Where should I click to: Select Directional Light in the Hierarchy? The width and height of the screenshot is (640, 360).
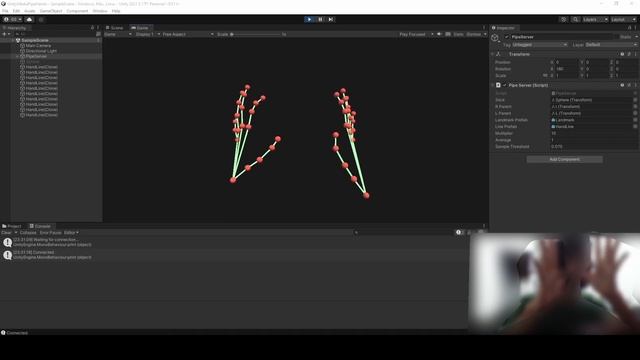coord(41,51)
